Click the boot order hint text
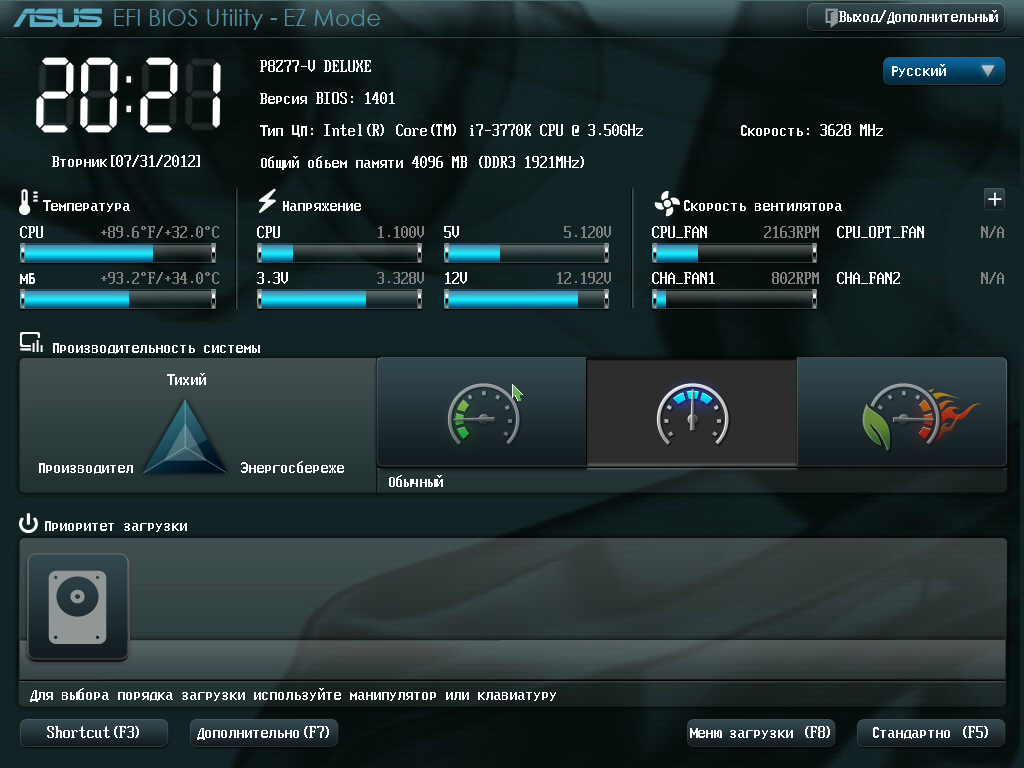 tap(293, 696)
